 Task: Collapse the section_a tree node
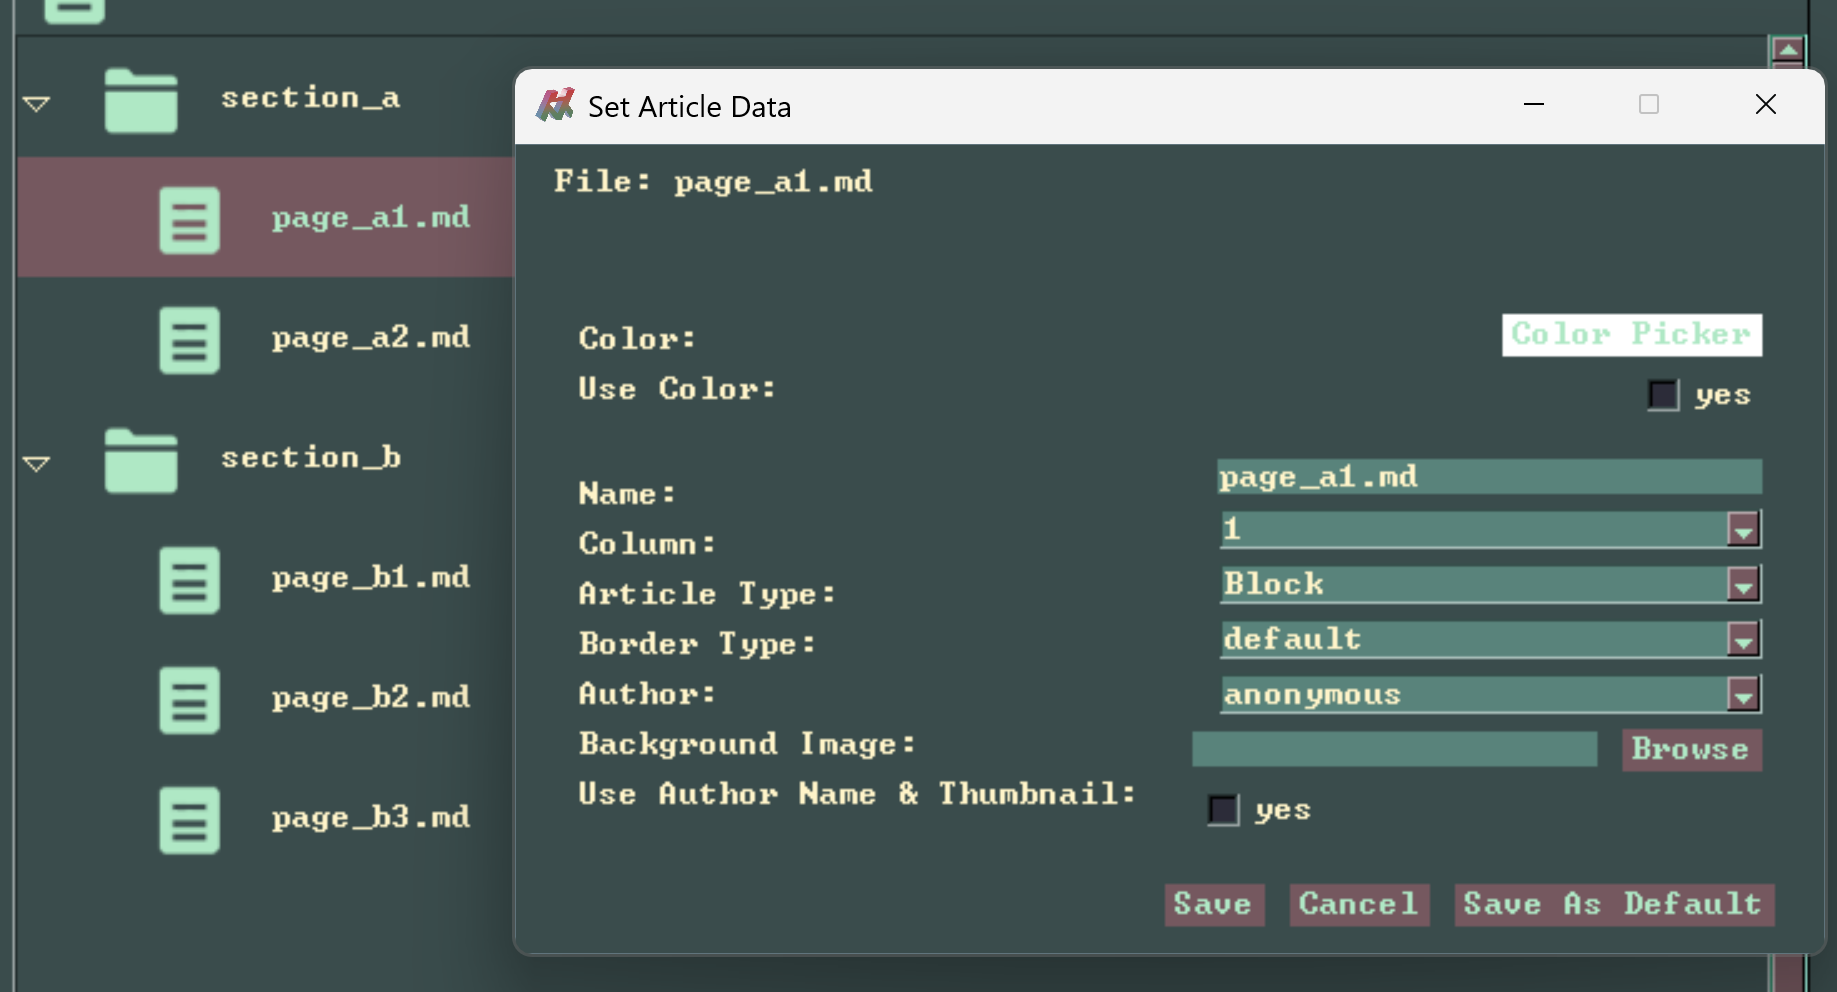37,103
